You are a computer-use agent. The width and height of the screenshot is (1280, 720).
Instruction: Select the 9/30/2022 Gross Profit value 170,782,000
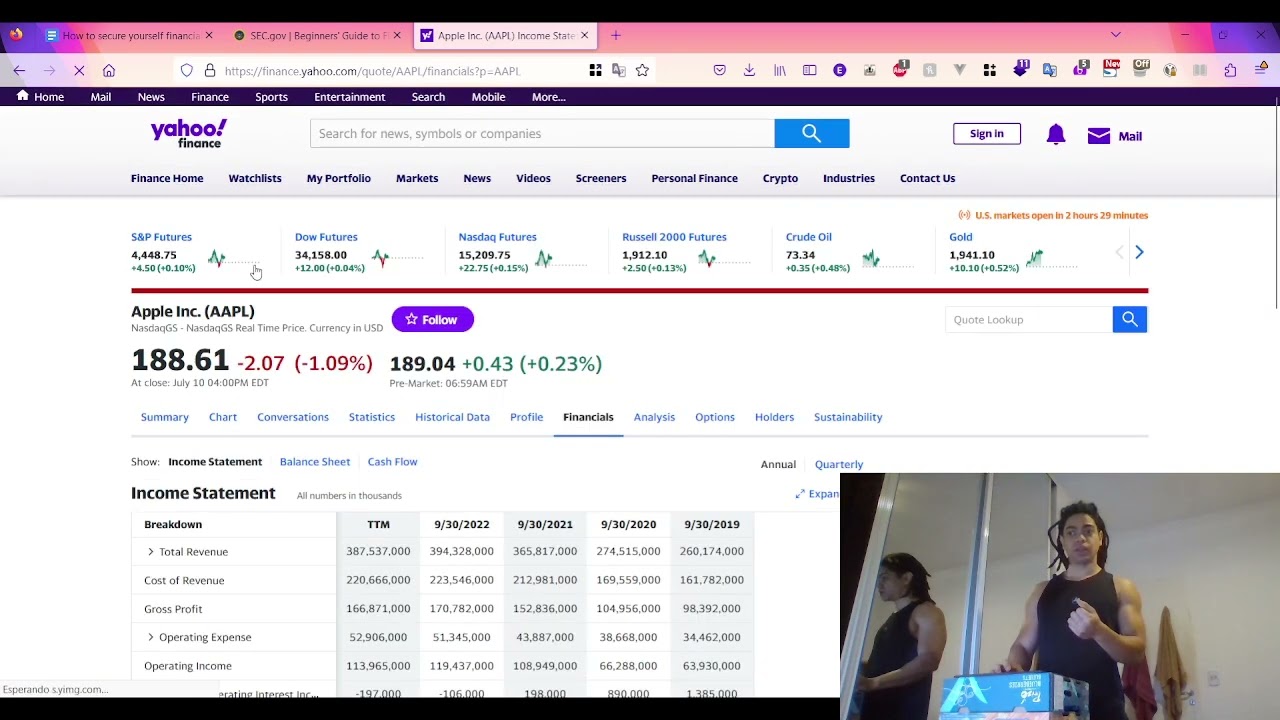click(x=461, y=608)
